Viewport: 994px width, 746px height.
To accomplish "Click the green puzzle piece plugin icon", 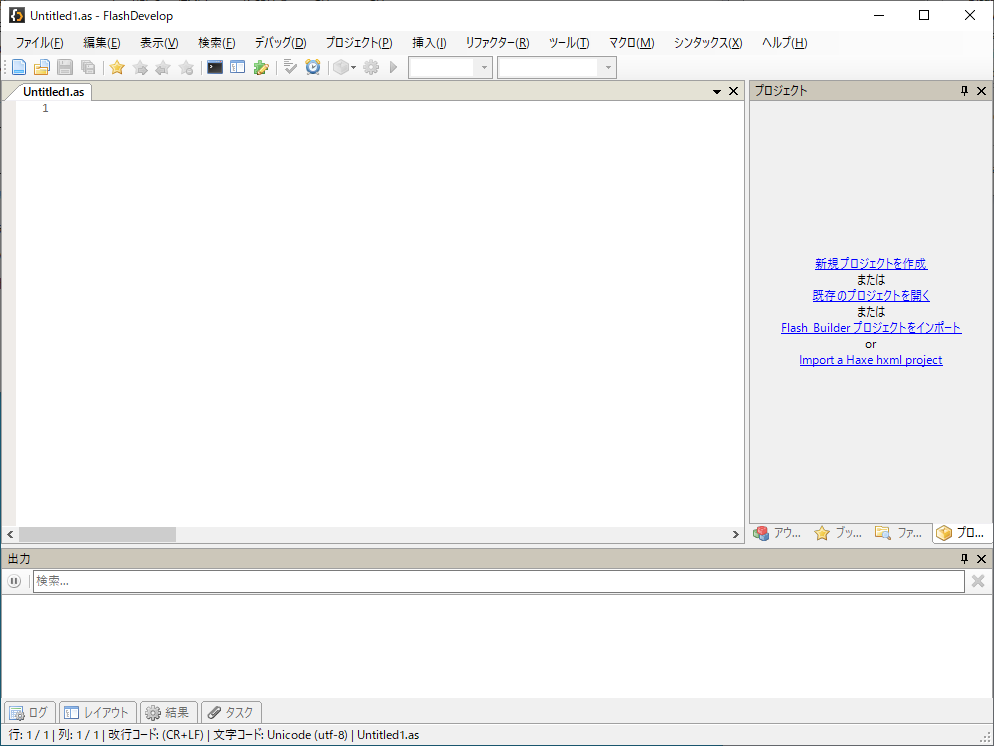I will (261, 67).
